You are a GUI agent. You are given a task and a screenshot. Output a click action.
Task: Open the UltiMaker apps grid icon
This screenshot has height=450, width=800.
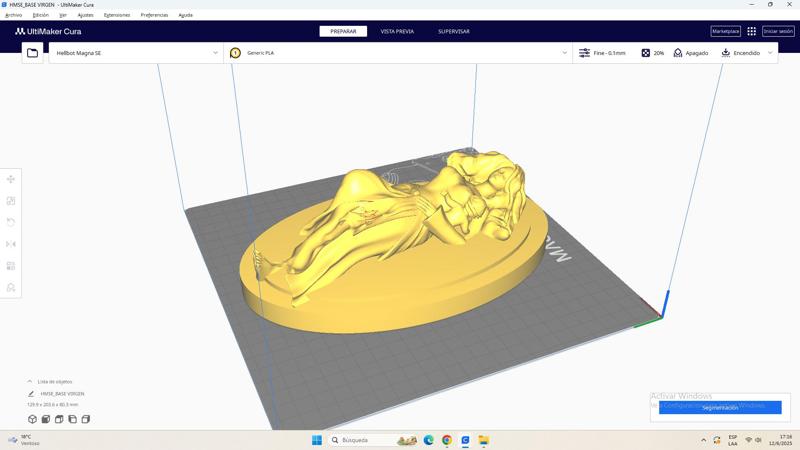tap(752, 31)
